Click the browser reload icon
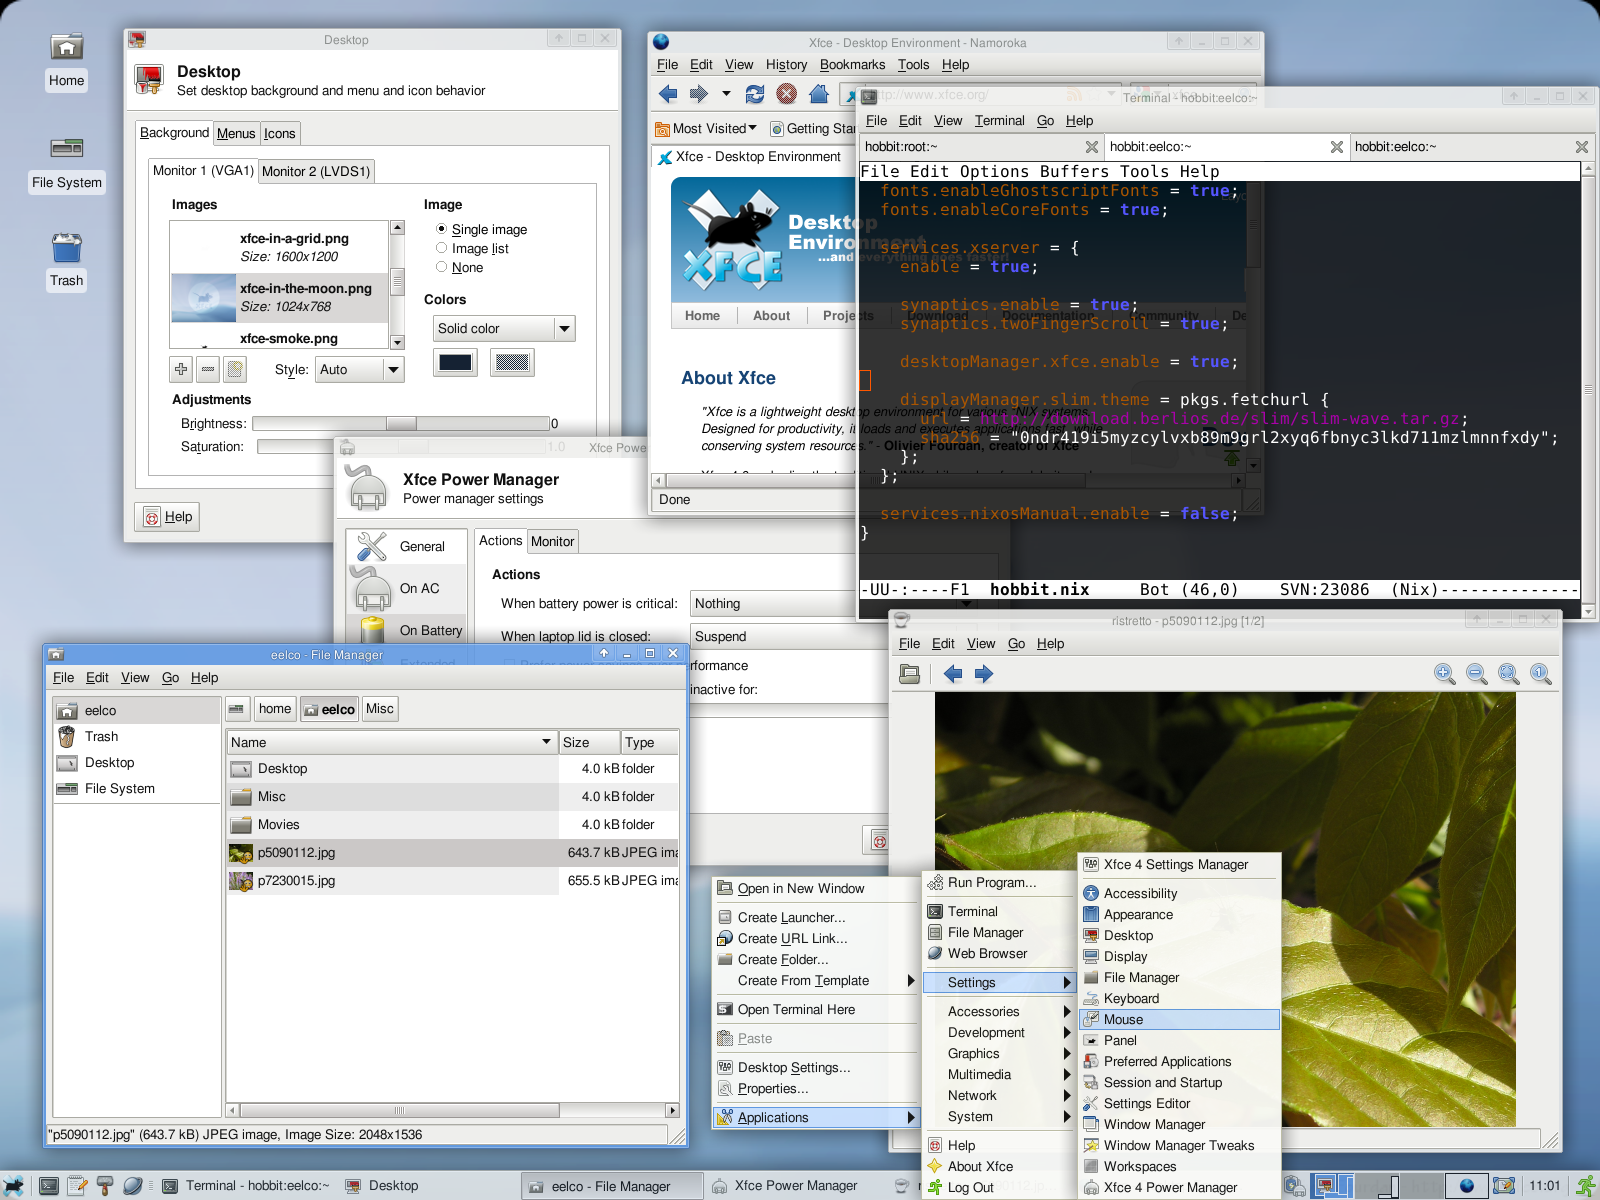The height and width of the screenshot is (1200, 1600). [755, 94]
